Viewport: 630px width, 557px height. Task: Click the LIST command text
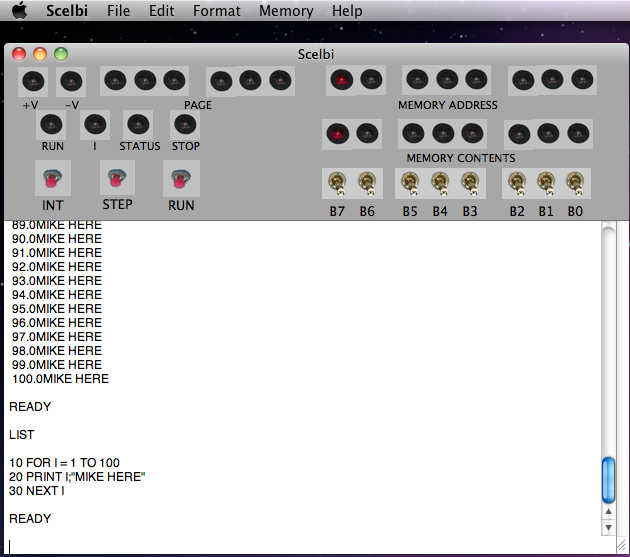coord(22,434)
